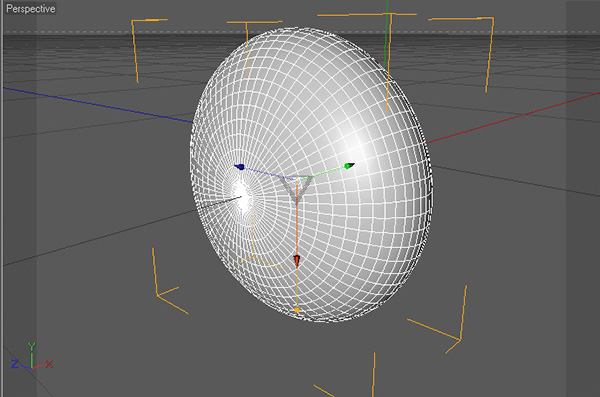This screenshot has height=397, width=600.
Task: Open the Perspective viewport label menu
Action: click(31, 8)
